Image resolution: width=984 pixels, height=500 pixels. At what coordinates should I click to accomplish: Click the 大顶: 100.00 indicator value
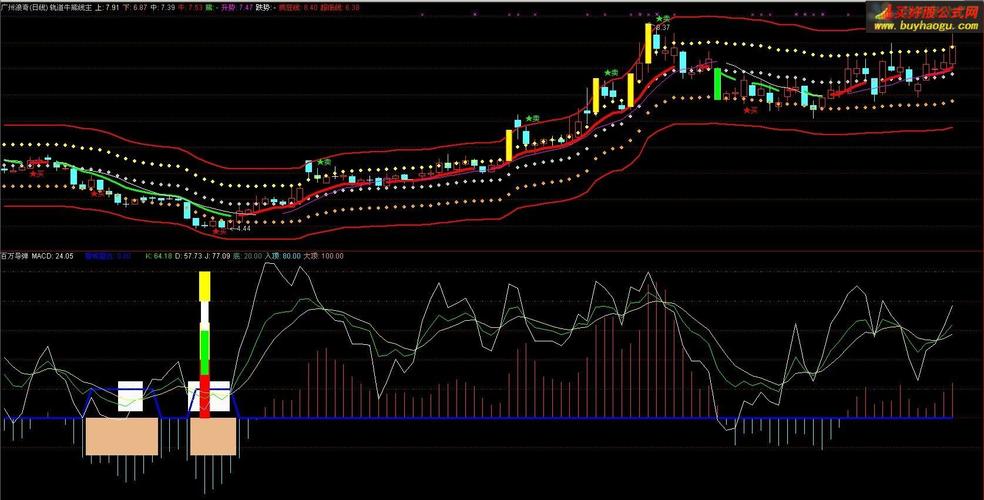pos(326,256)
